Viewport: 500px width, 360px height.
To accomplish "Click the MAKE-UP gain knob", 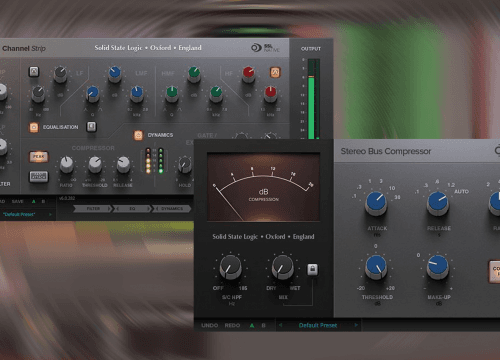I will pos(438,267).
